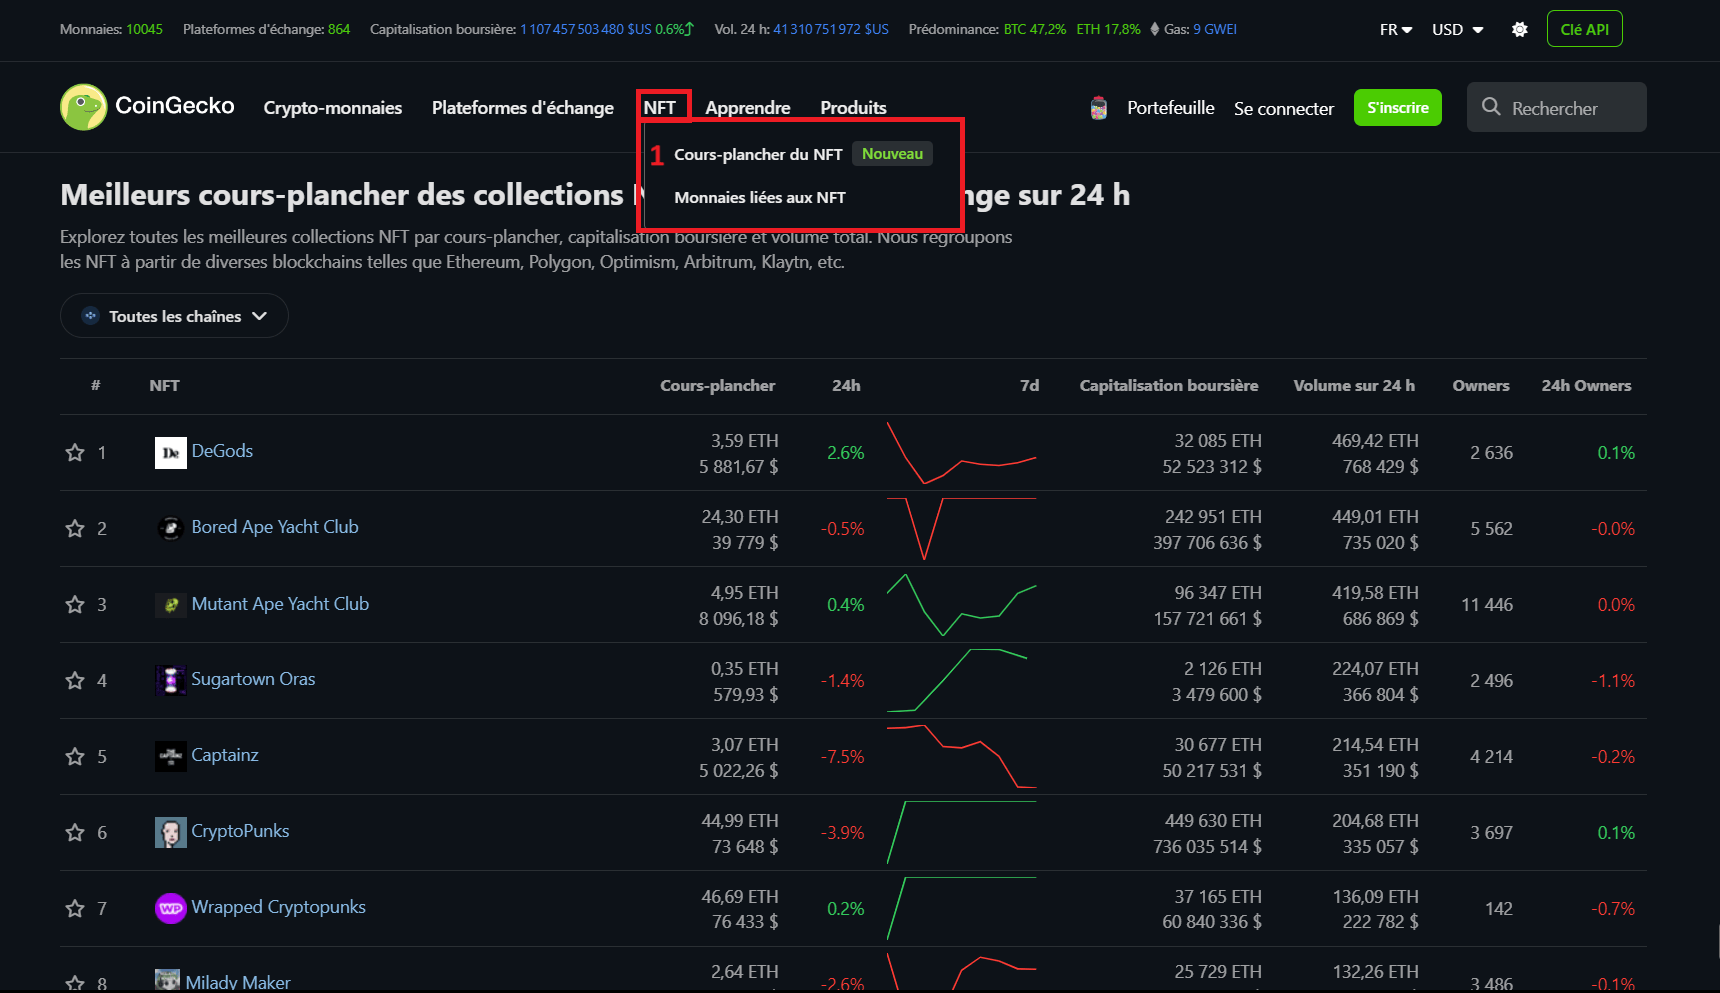
Task: Click the Sugartown Oras icon
Action: click(x=171, y=680)
